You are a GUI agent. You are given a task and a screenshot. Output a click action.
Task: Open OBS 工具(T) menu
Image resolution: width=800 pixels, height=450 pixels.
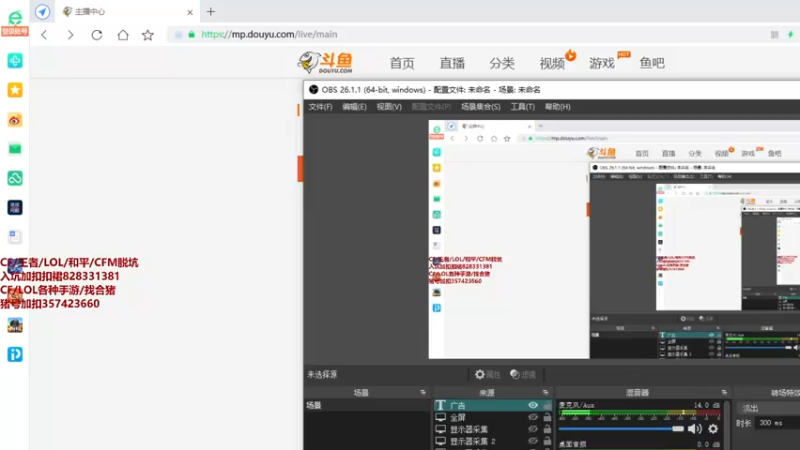coord(522,107)
